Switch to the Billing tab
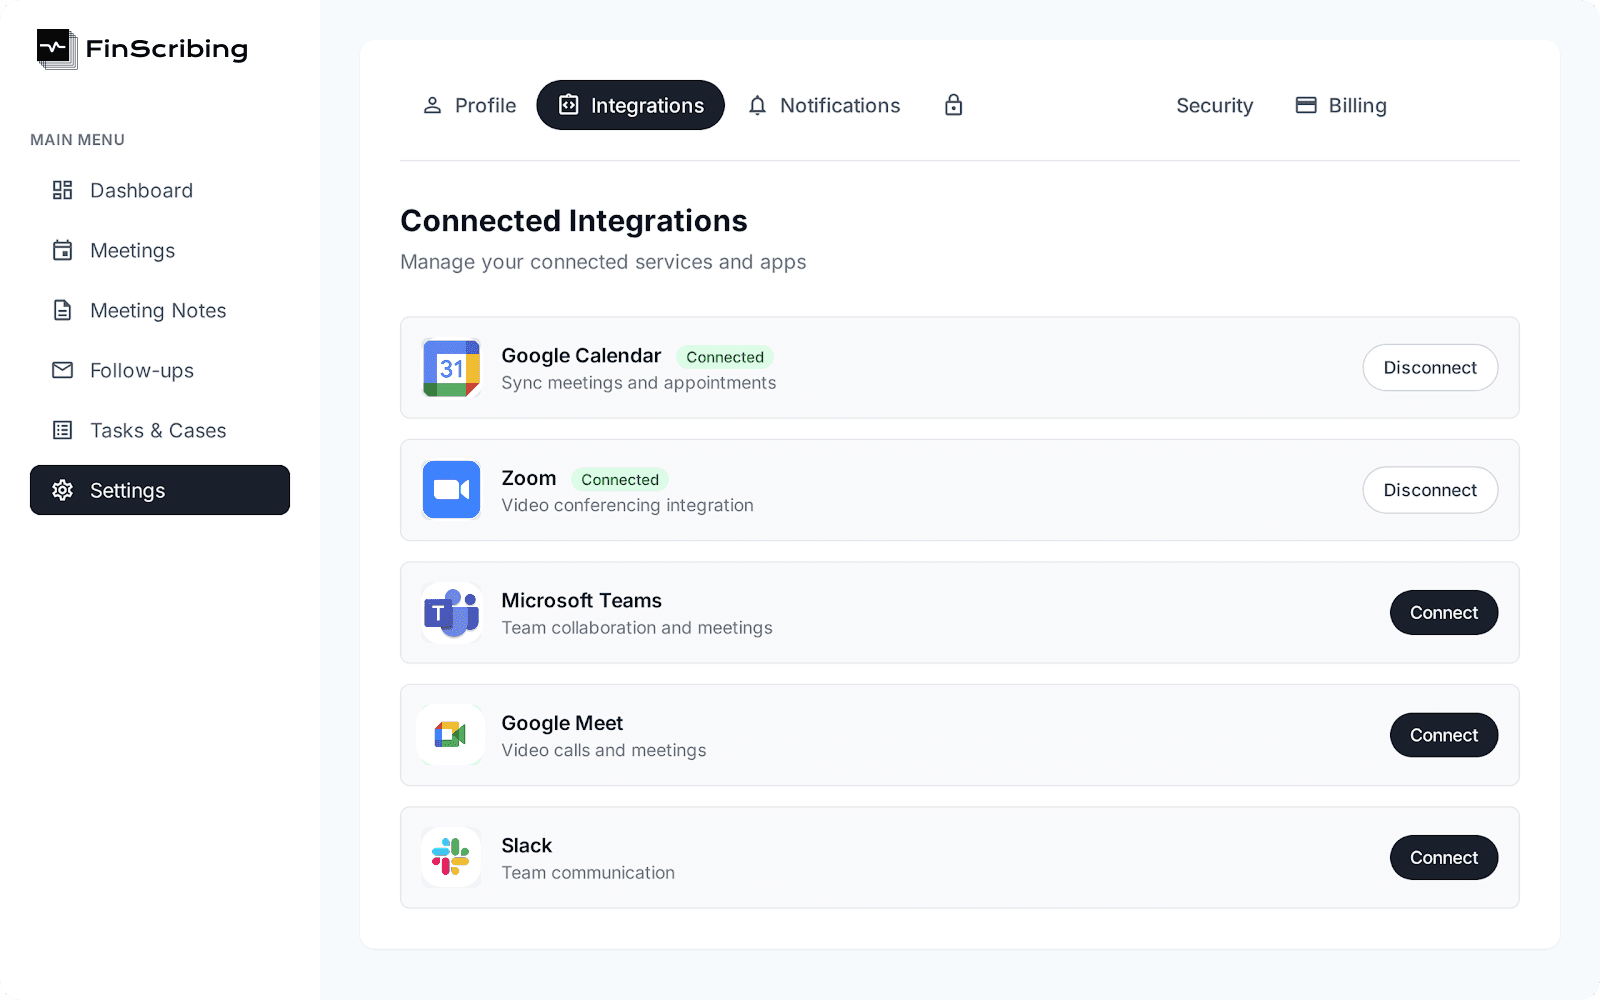The image size is (1600, 1000). click(1341, 105)
